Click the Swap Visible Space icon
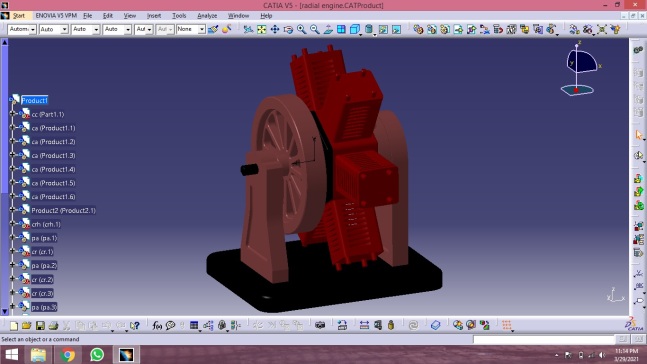This screenshot has height=364, width=647. (x=397, y=29)
